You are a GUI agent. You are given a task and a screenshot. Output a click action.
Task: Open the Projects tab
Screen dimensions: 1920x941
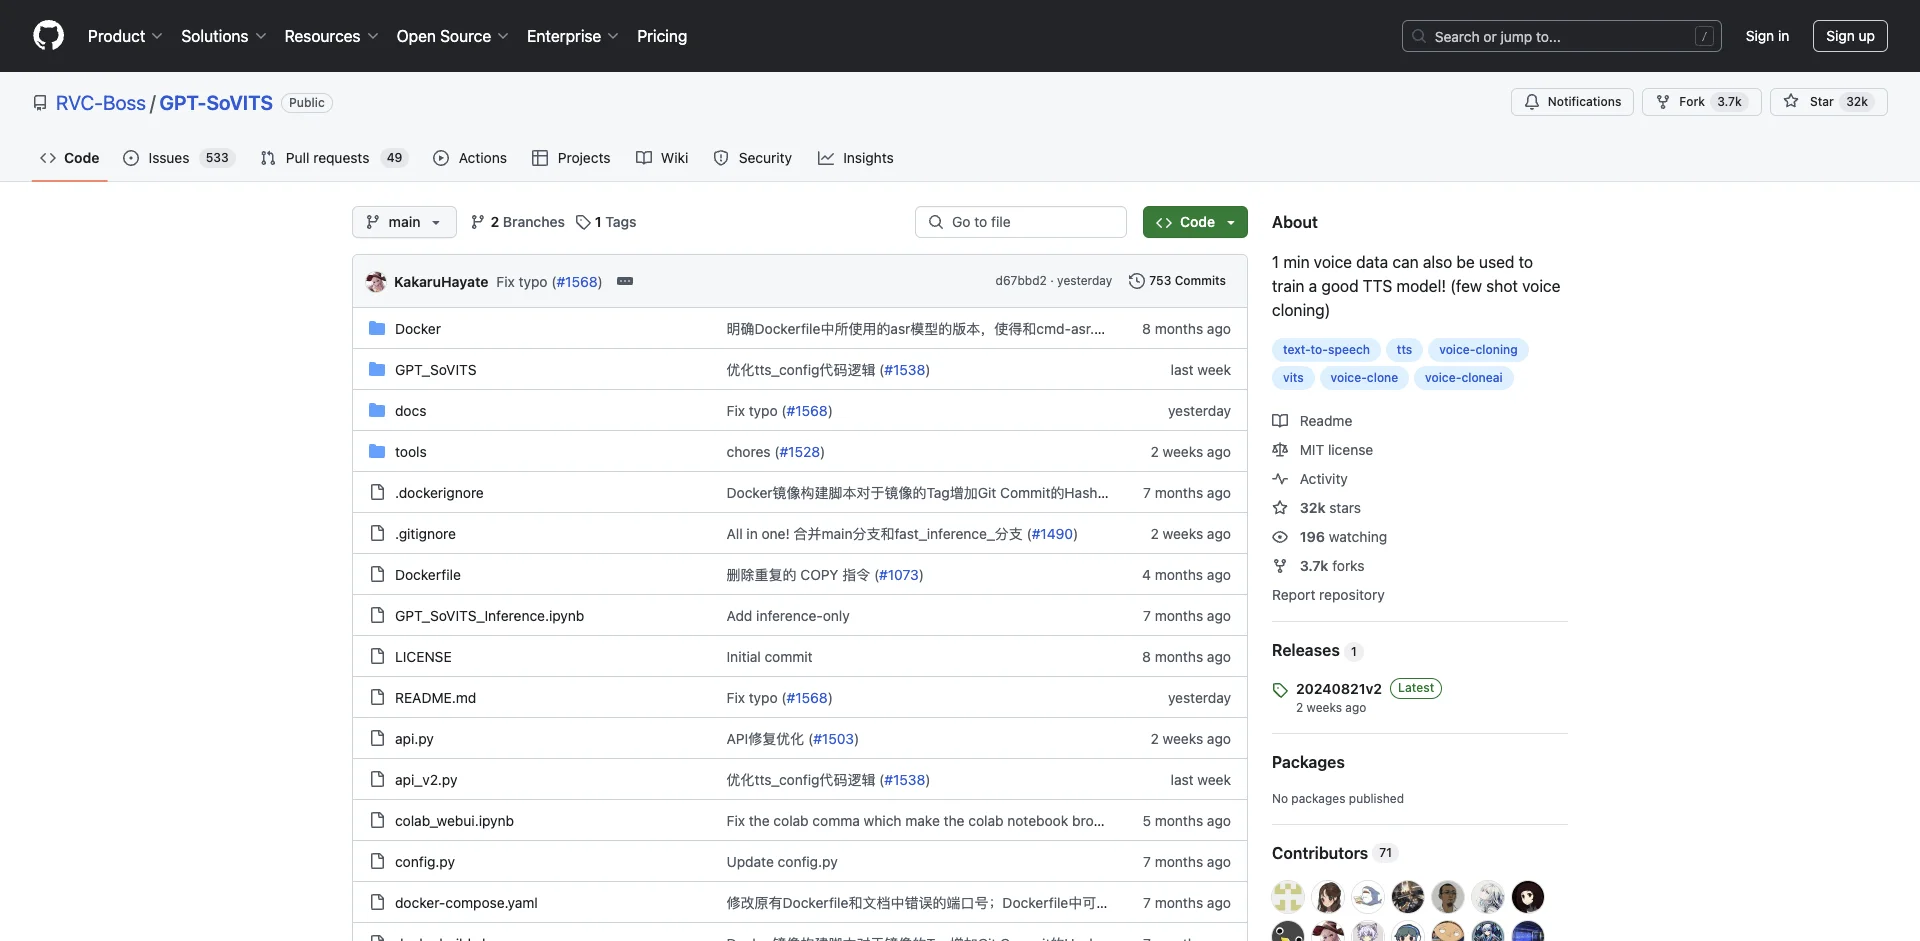[571, 158]
